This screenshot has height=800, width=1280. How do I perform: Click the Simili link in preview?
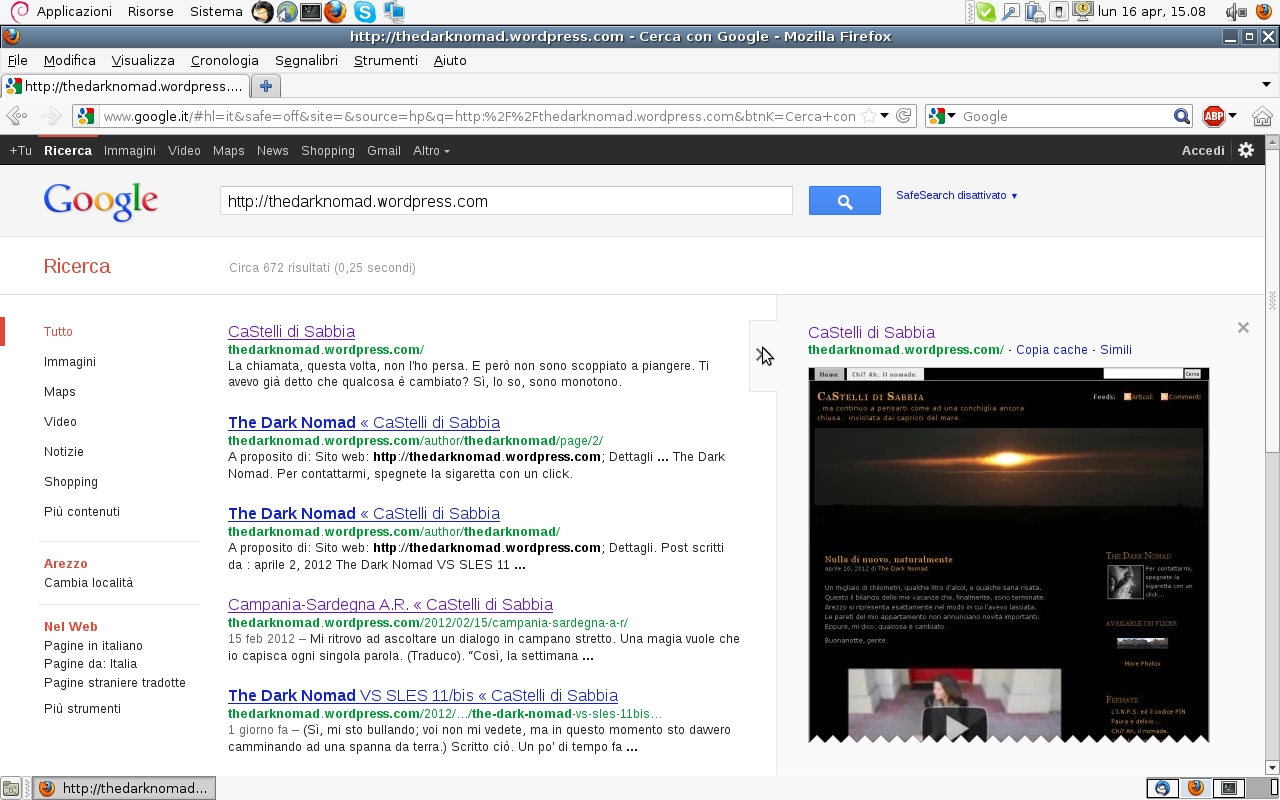click(x=1116, y=350)
